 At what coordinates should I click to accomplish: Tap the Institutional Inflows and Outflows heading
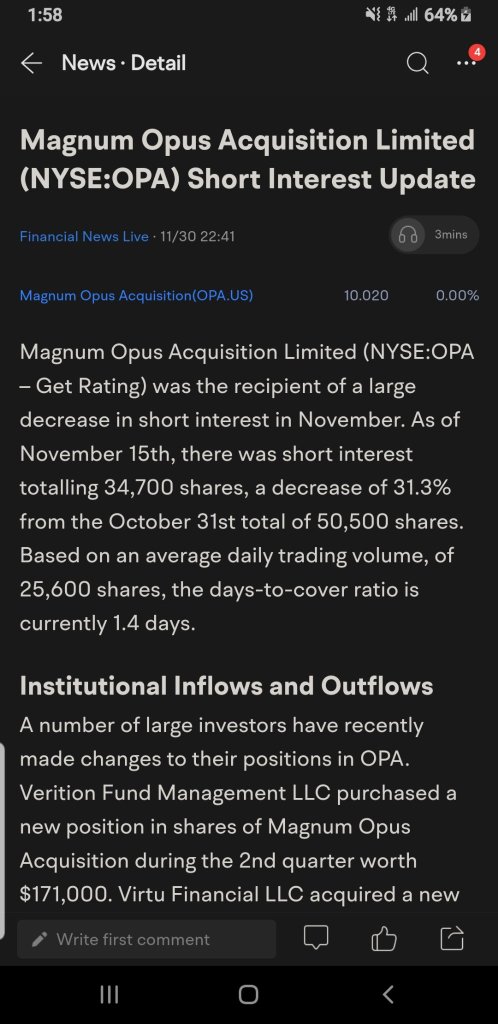point(226,686)
